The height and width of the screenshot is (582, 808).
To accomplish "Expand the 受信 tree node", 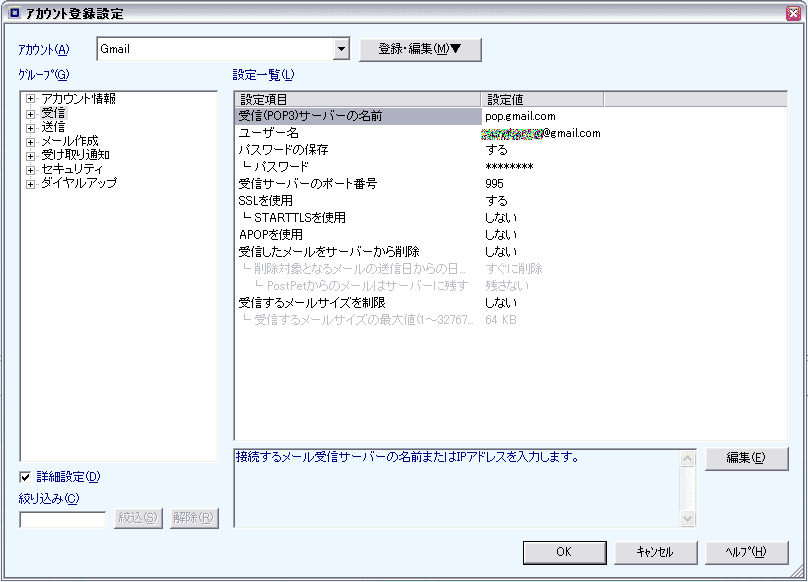I will (x=31, y=113).
